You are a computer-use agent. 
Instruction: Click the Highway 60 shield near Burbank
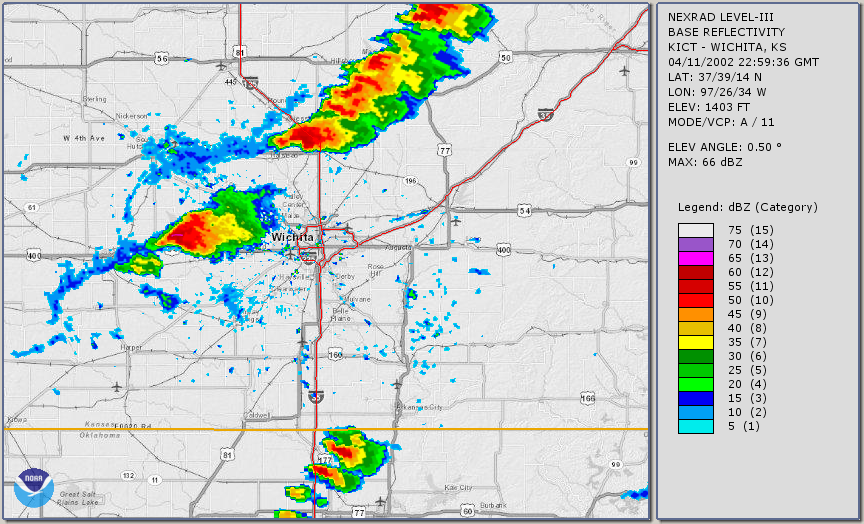(x=467, y=511)
